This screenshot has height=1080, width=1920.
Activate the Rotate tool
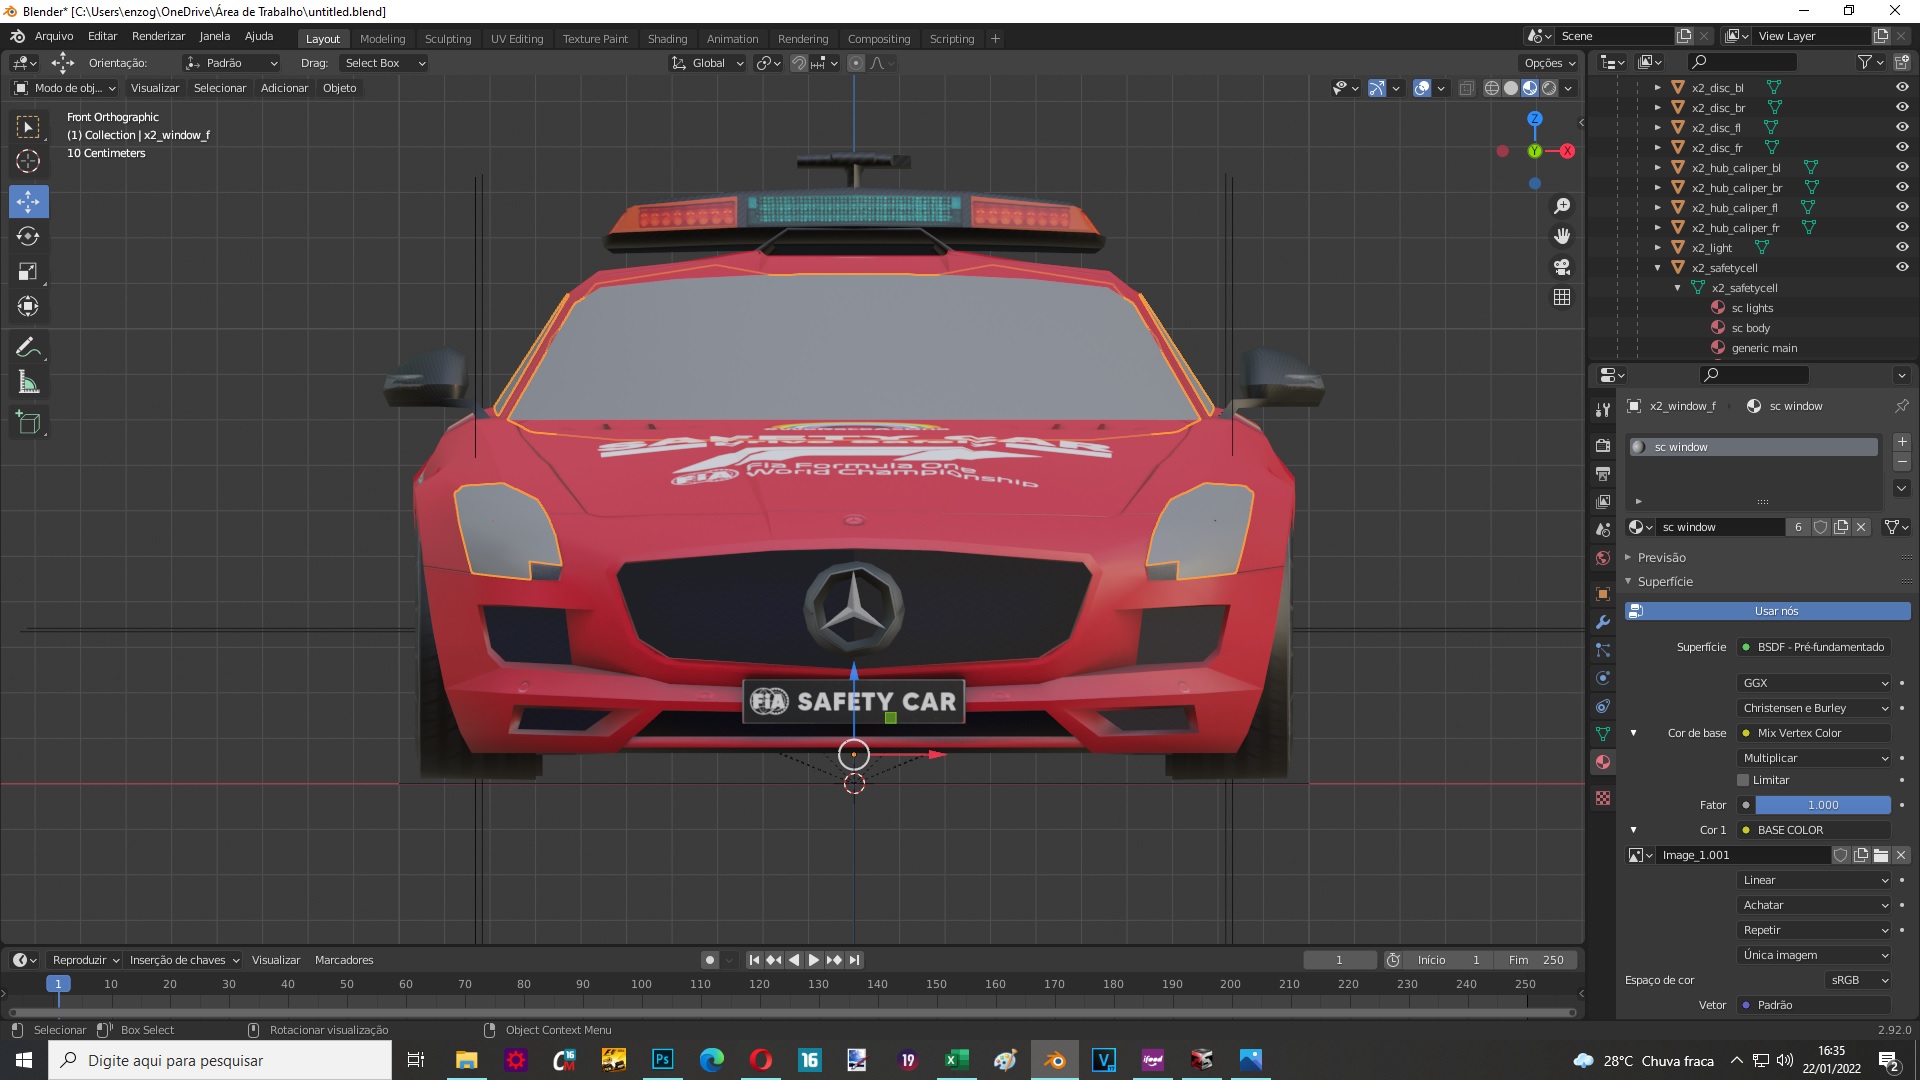[28, 236]
